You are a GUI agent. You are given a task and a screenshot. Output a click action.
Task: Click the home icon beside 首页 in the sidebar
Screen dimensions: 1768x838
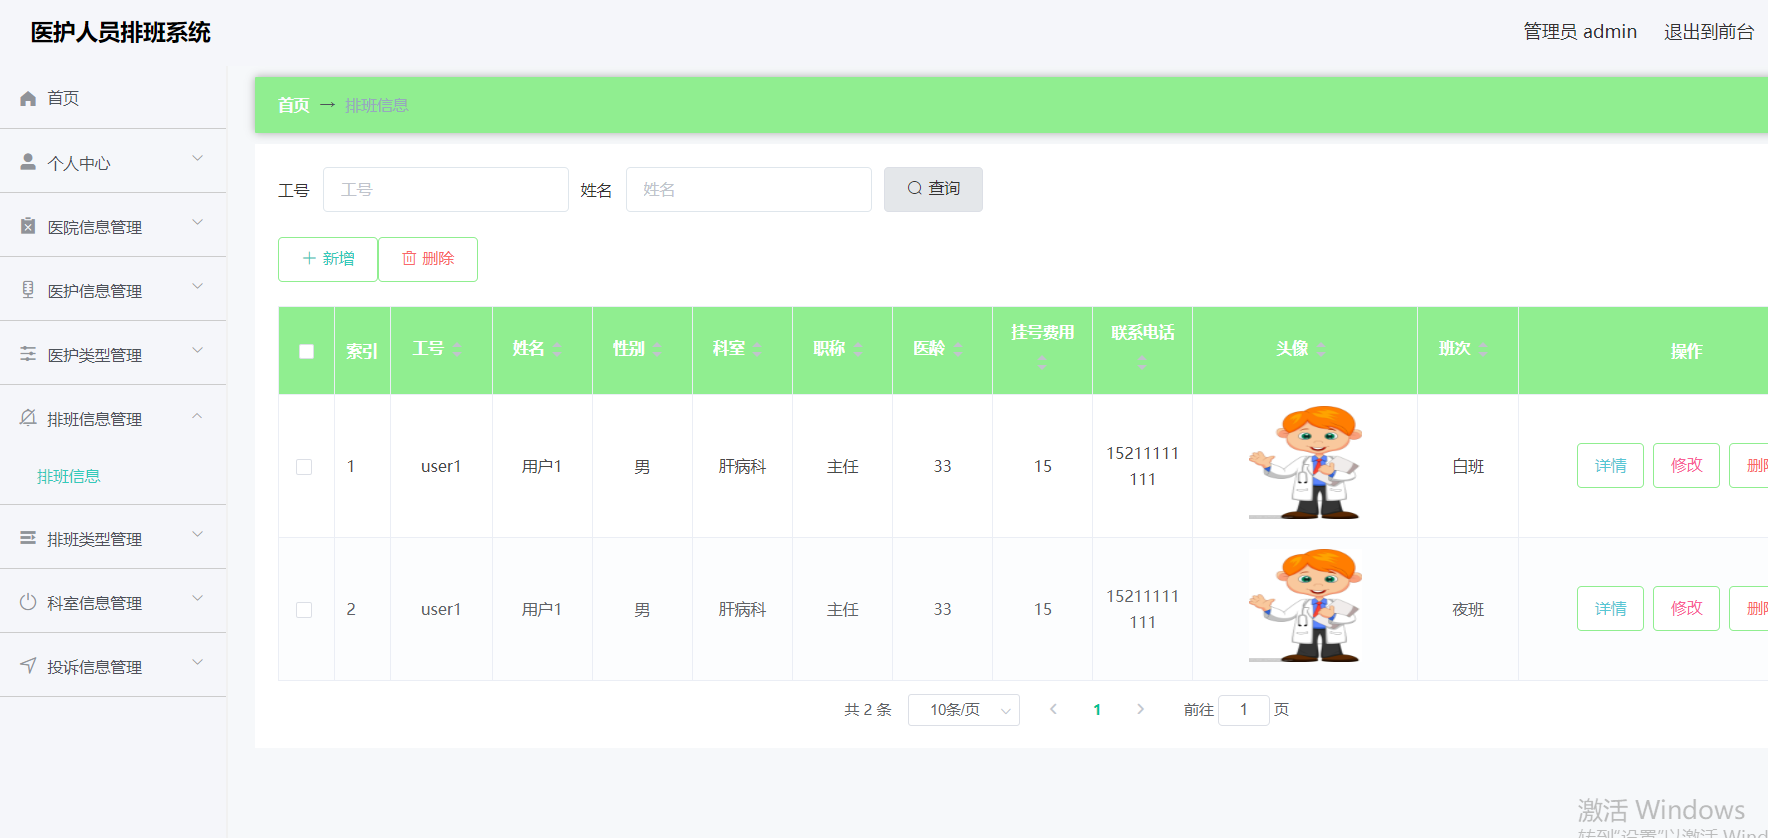[28, 98]
